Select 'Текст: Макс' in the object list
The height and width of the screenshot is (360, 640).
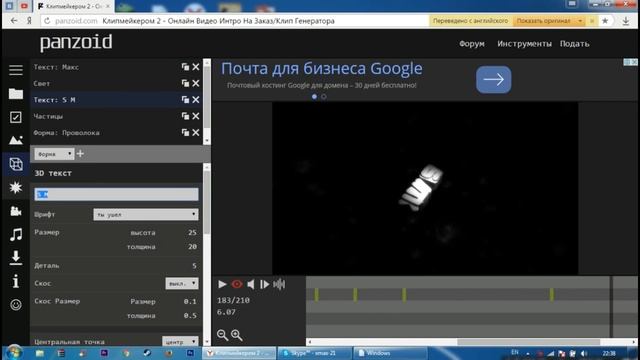click(56, 67)
